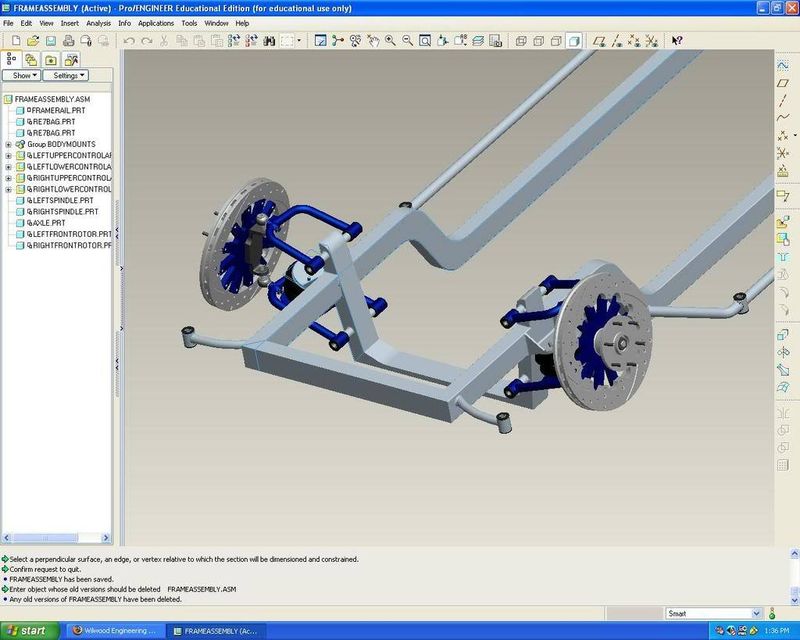Toggle wireframe display mode
The height and width of the screenshot is (640, 800).
click(x=521, y=41)
